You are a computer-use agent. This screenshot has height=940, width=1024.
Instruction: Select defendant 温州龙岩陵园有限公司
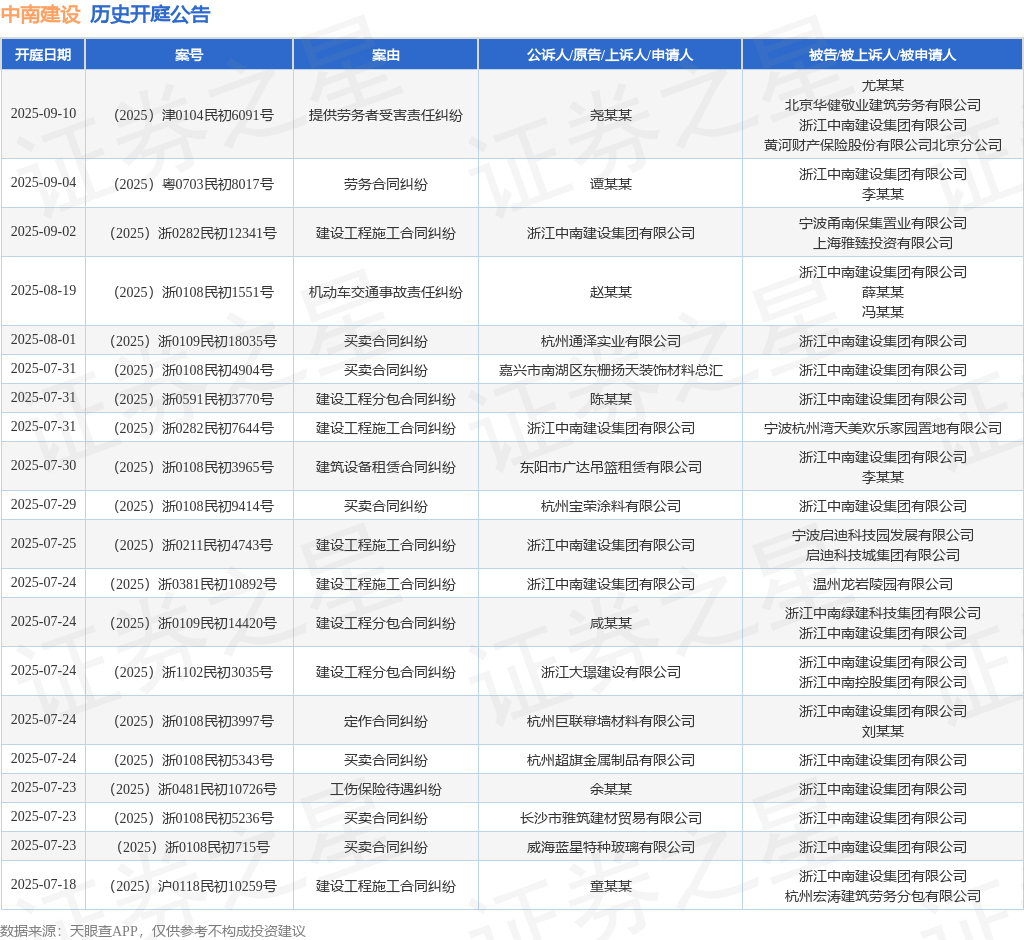coord(882,584)
